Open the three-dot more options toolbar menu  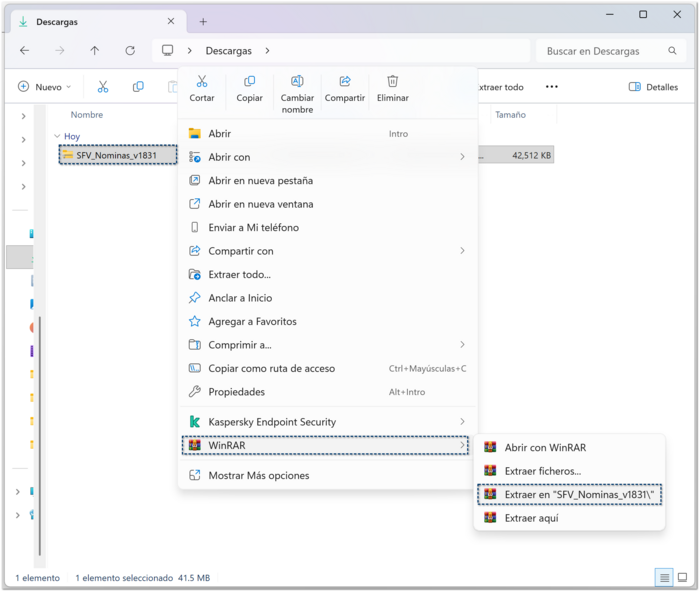coord(551,87)
